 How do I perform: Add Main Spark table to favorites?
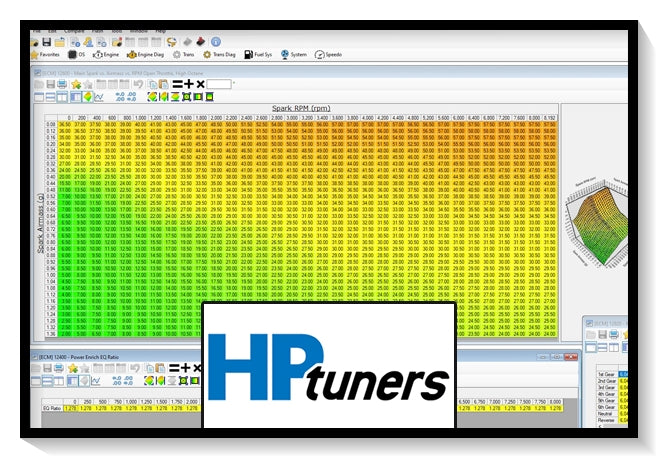point(76,84)
